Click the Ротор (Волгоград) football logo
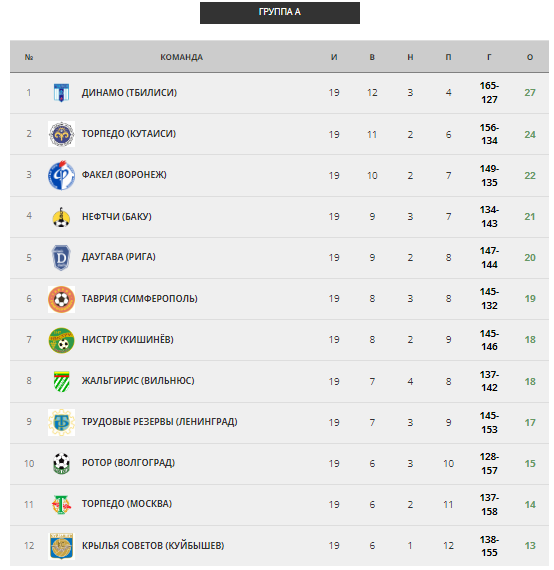This screenshot has width=554, height=570. point(61,463)
